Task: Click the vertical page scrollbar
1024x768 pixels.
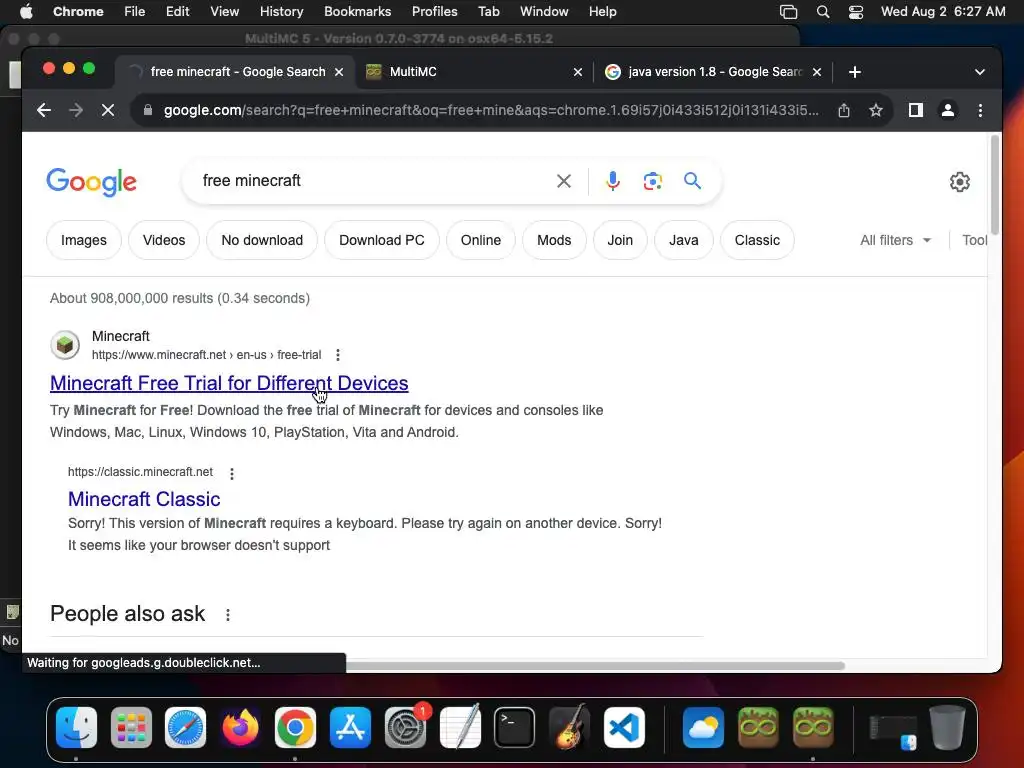Action: pyautogui.click(x=994, y=185)
